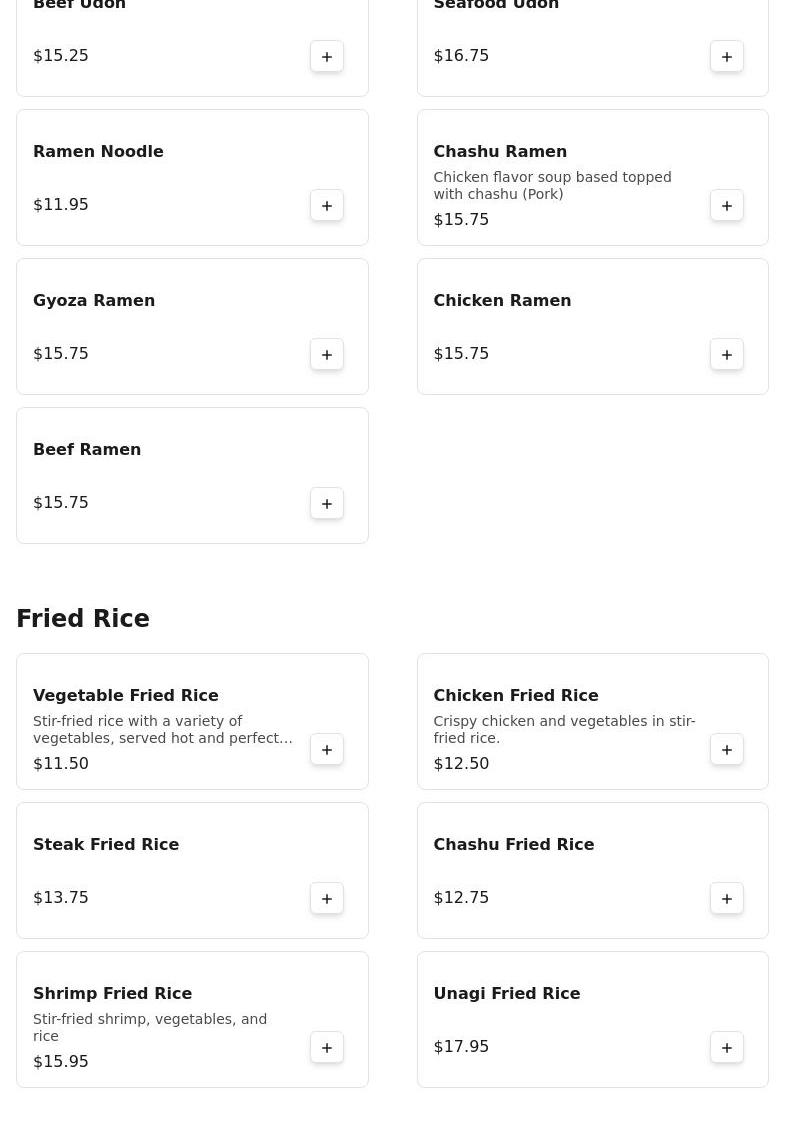
Task: Select the Fried Rice section heading
Action: [x=83, y=619]
